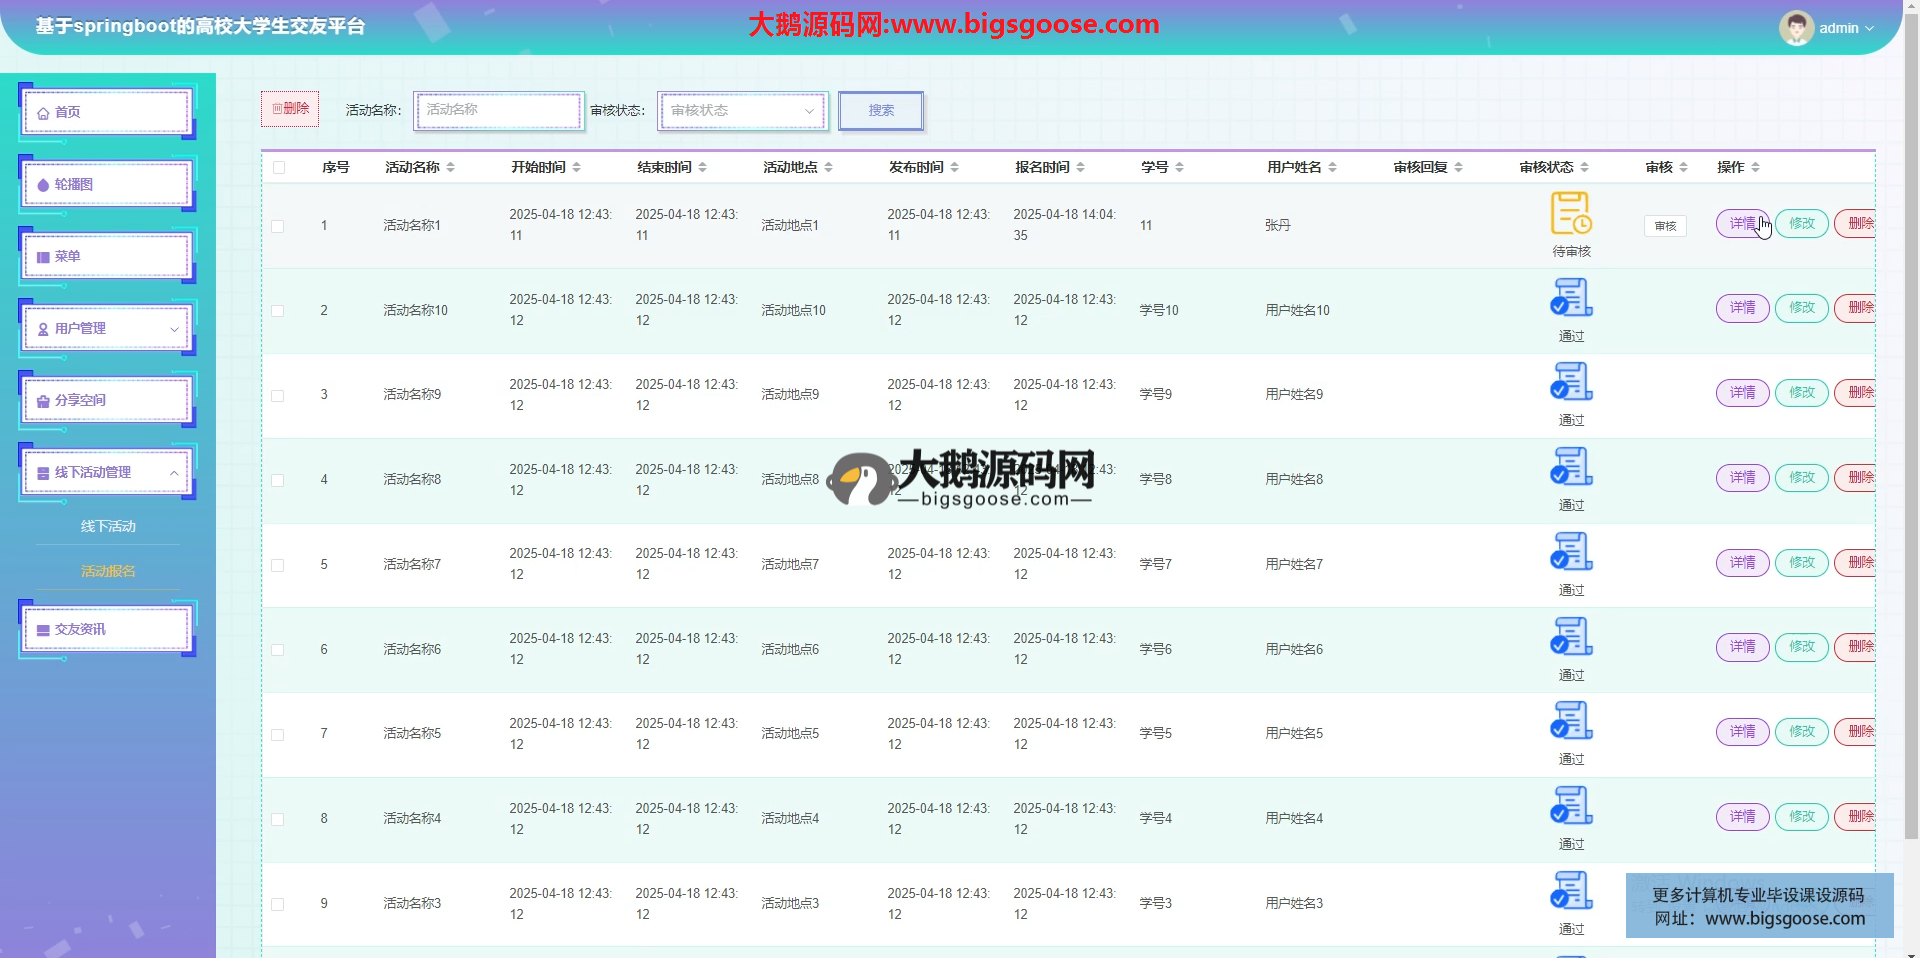Open the 审核状态 filter dropdown
The height and width of the screenshot is (958, 1920).
click(x=742, y=110)
